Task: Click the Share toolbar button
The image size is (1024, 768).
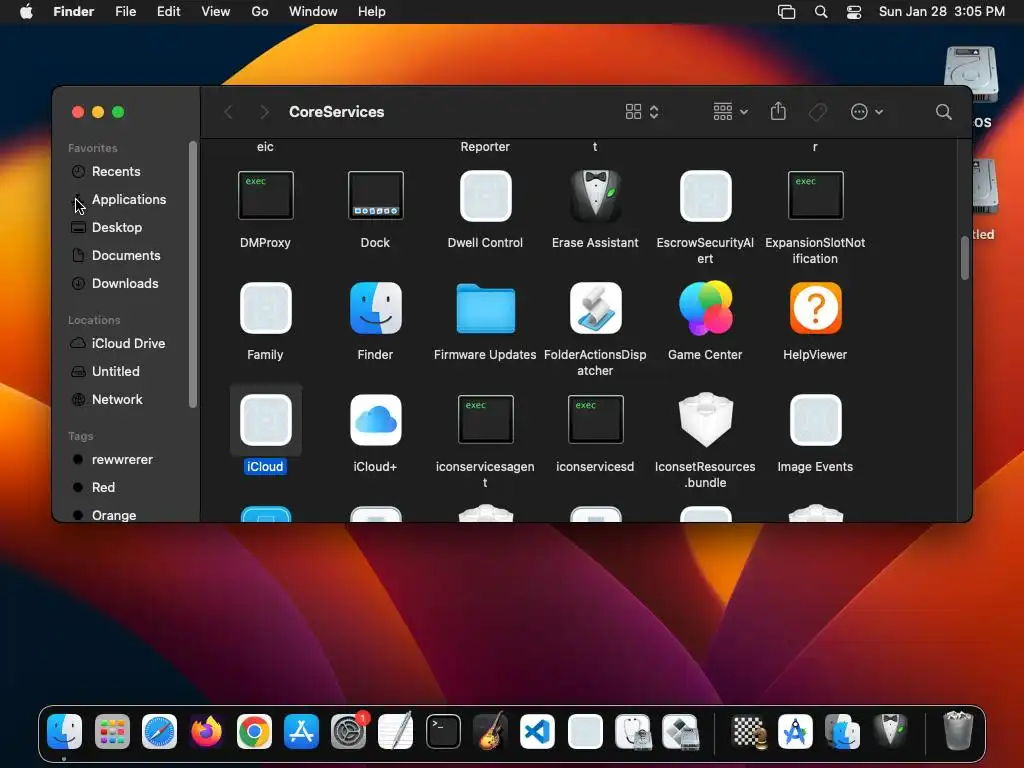Action: tap(778, 112)
